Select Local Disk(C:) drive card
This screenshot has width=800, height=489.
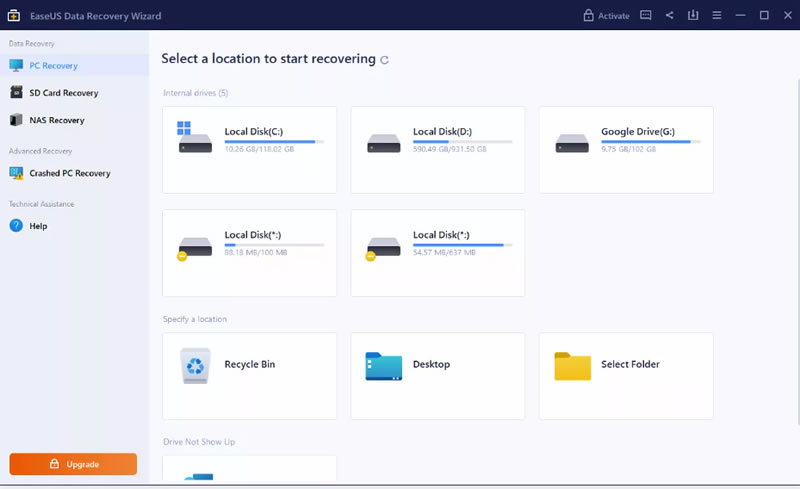(249, 150)
